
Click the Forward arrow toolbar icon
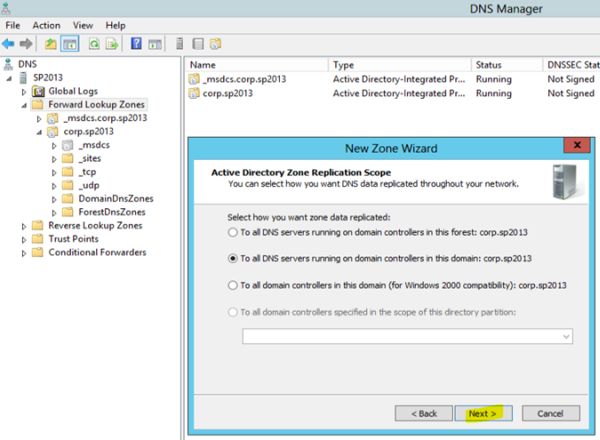click(x=26, y=44)
